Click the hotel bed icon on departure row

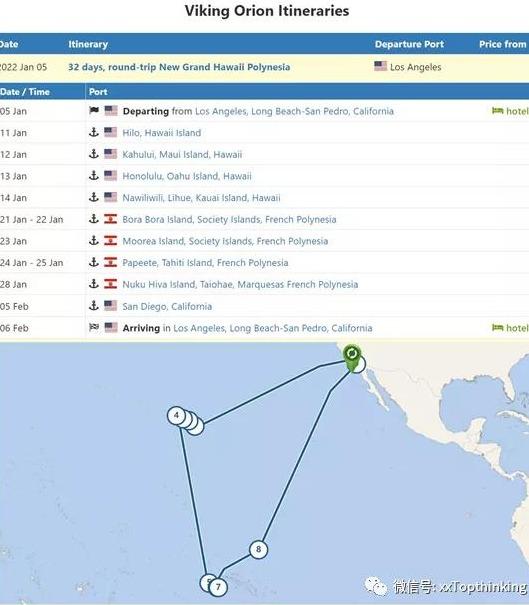coord(497,111)
